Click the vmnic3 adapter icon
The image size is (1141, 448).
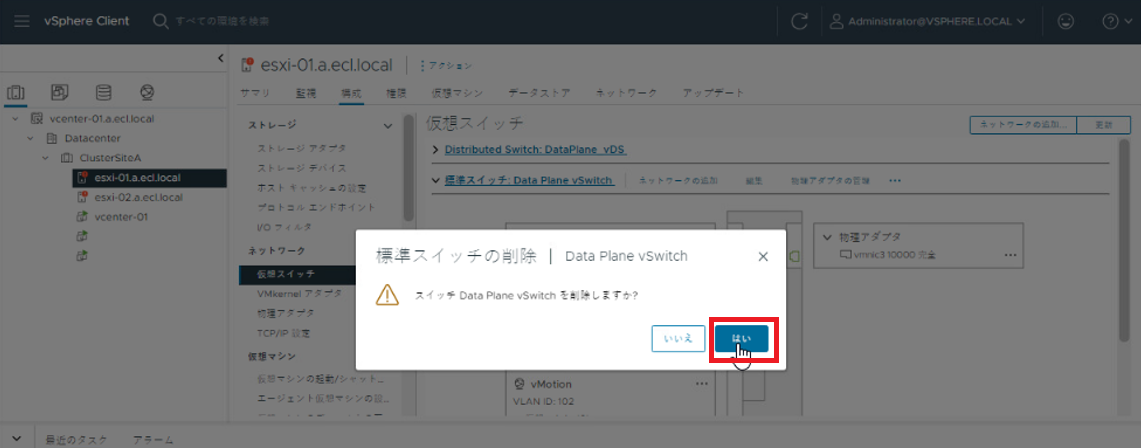pyautogui.click(x=845, y=255)
